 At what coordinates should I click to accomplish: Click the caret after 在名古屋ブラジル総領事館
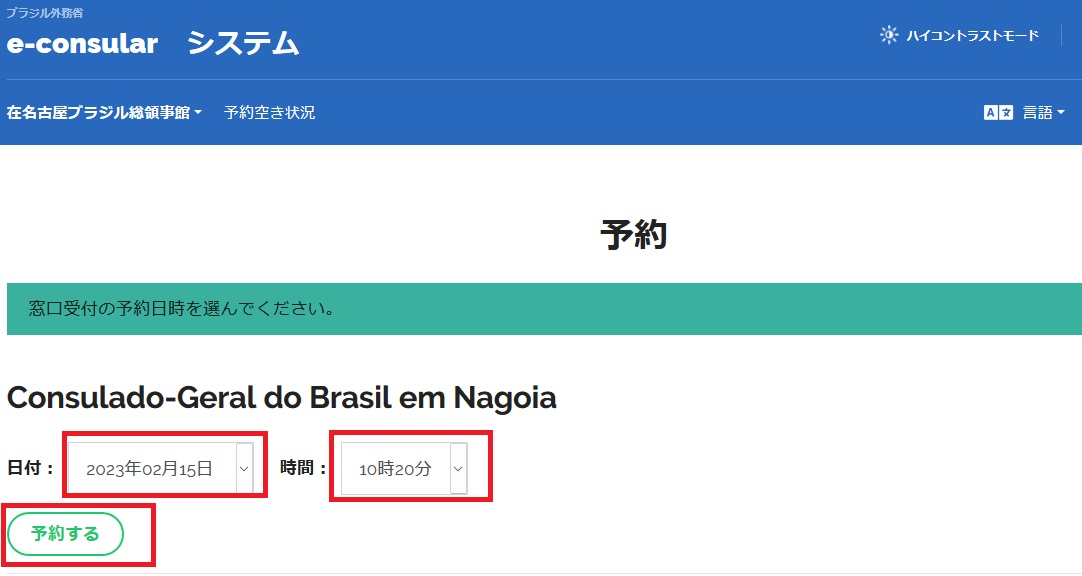tap(198, 113)
